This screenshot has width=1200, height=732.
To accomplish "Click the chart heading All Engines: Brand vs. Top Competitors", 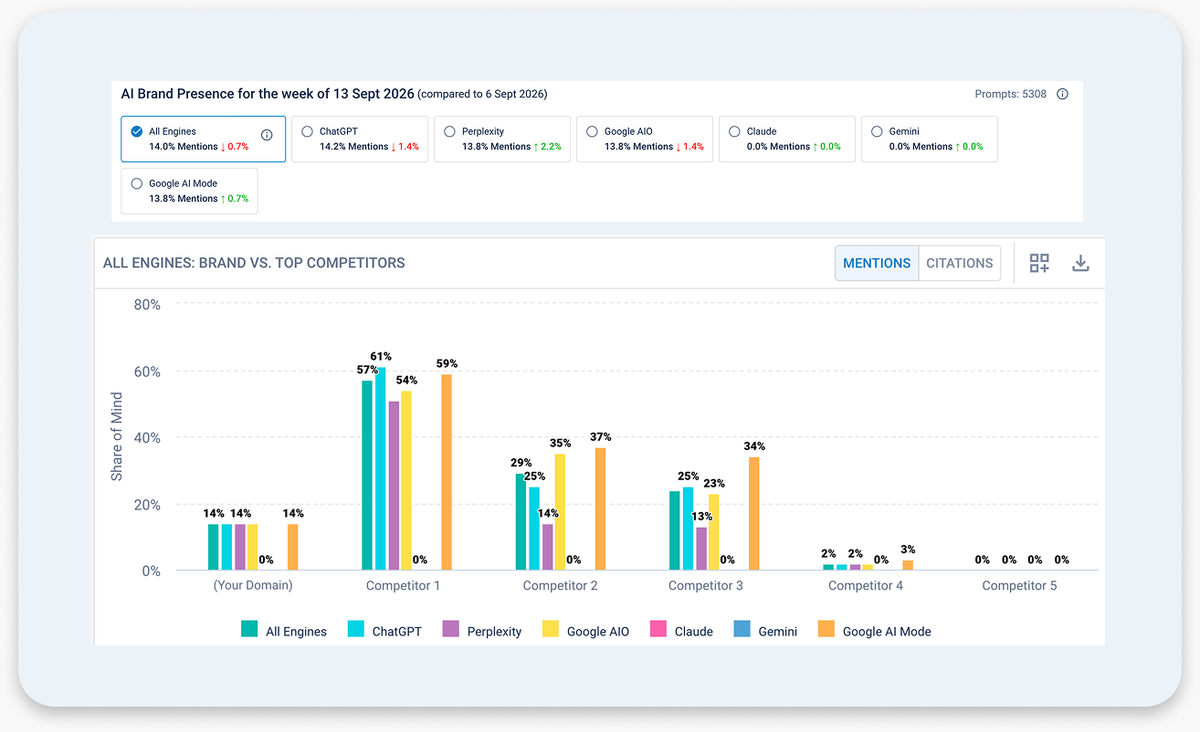I will [254, 263].
